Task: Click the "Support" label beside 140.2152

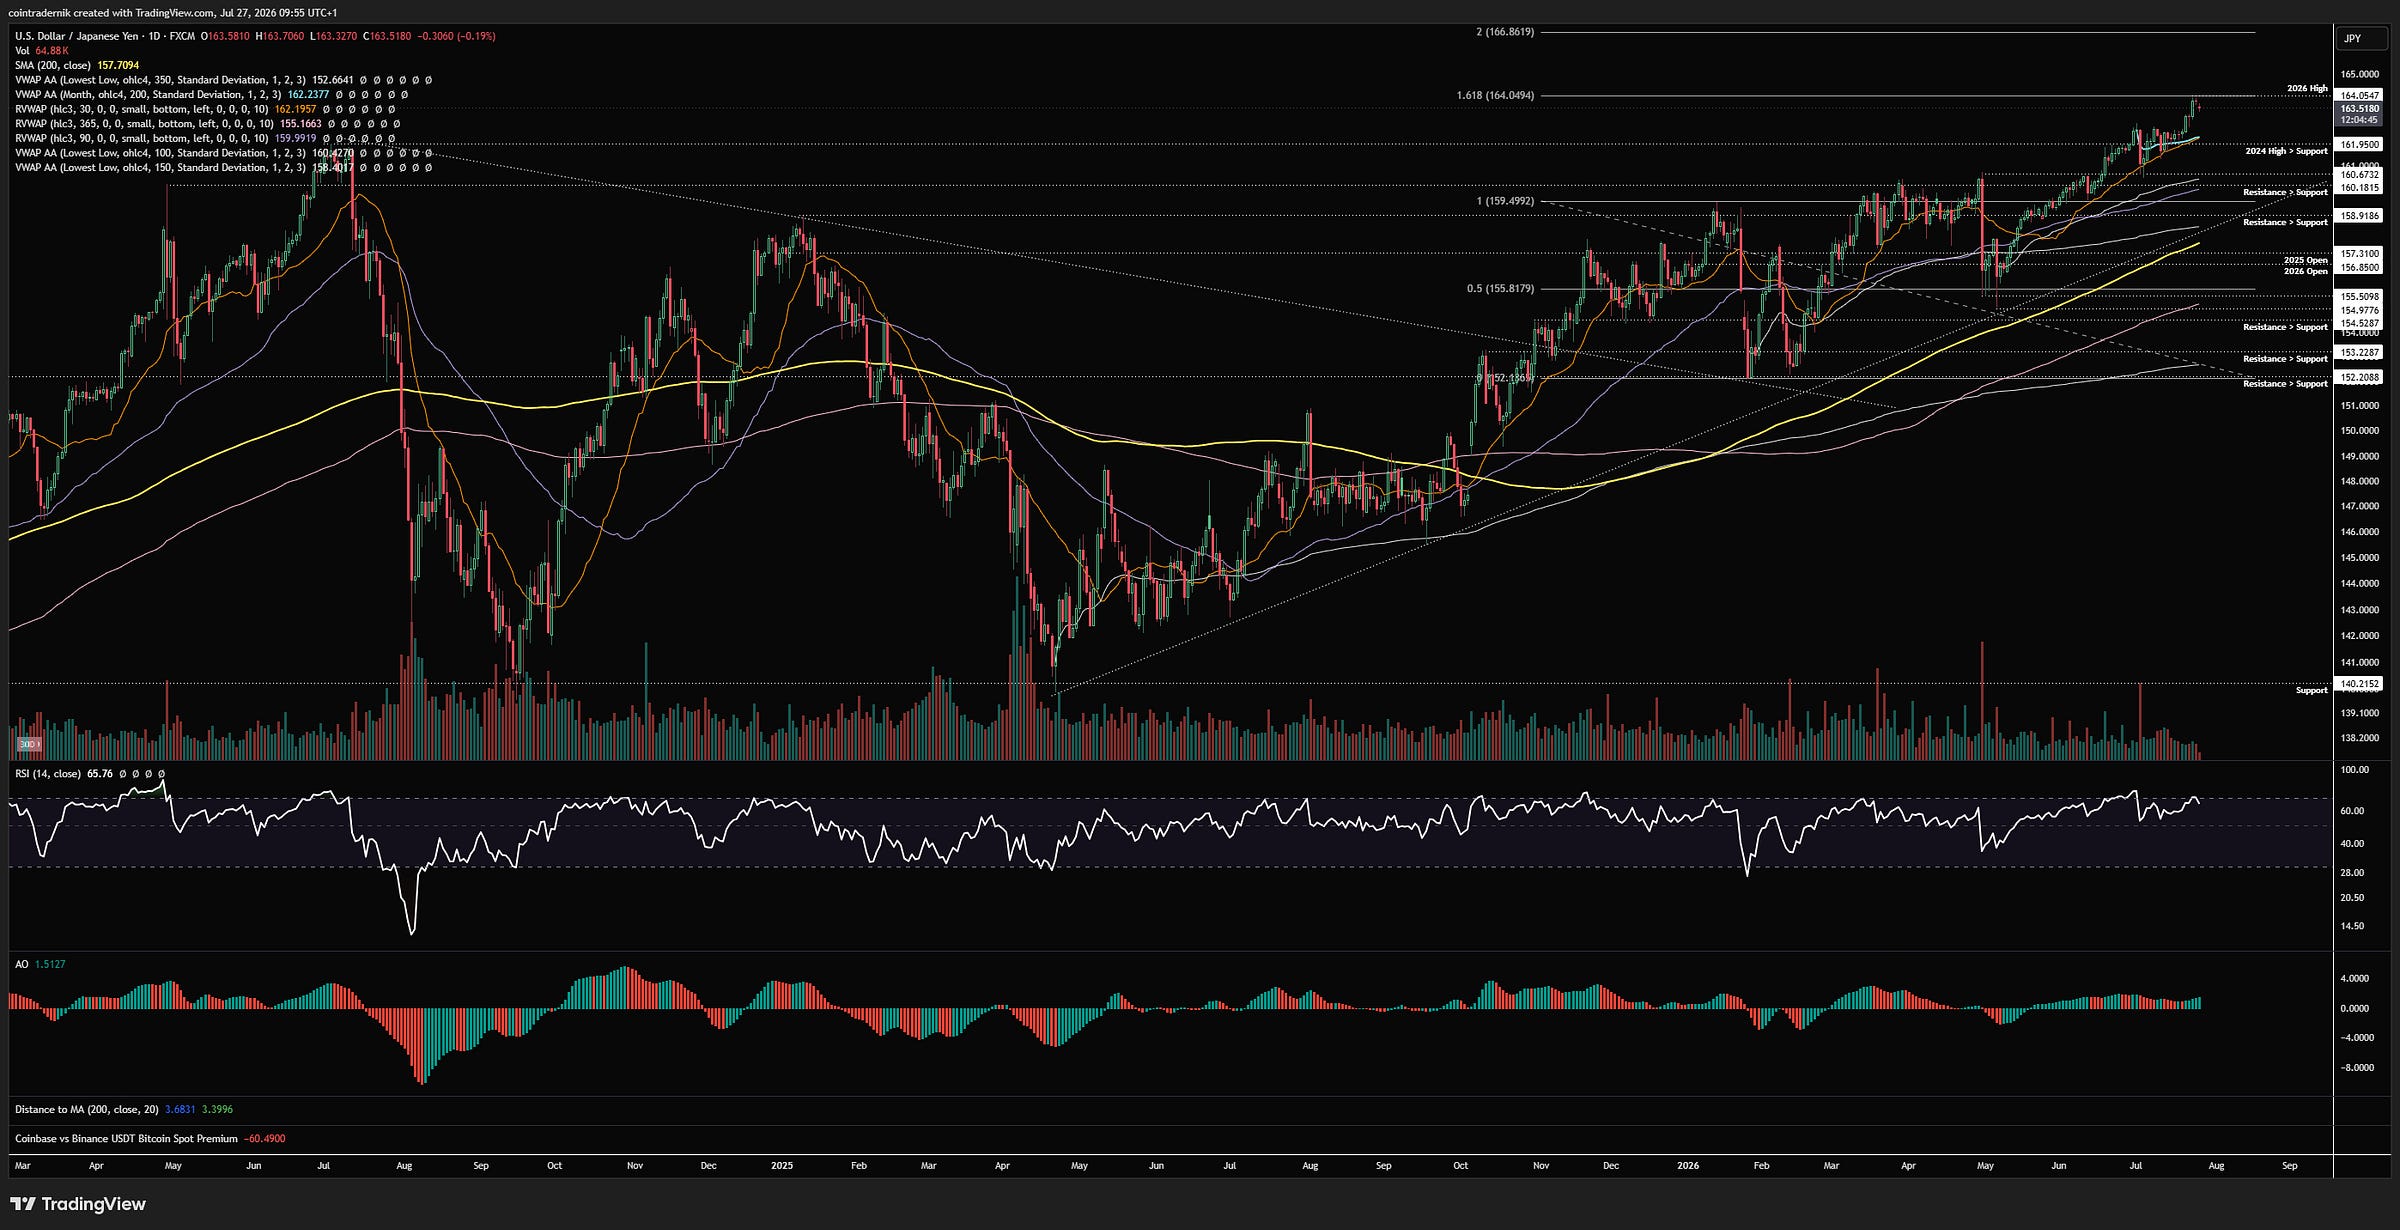Action: click(2311, 690)
